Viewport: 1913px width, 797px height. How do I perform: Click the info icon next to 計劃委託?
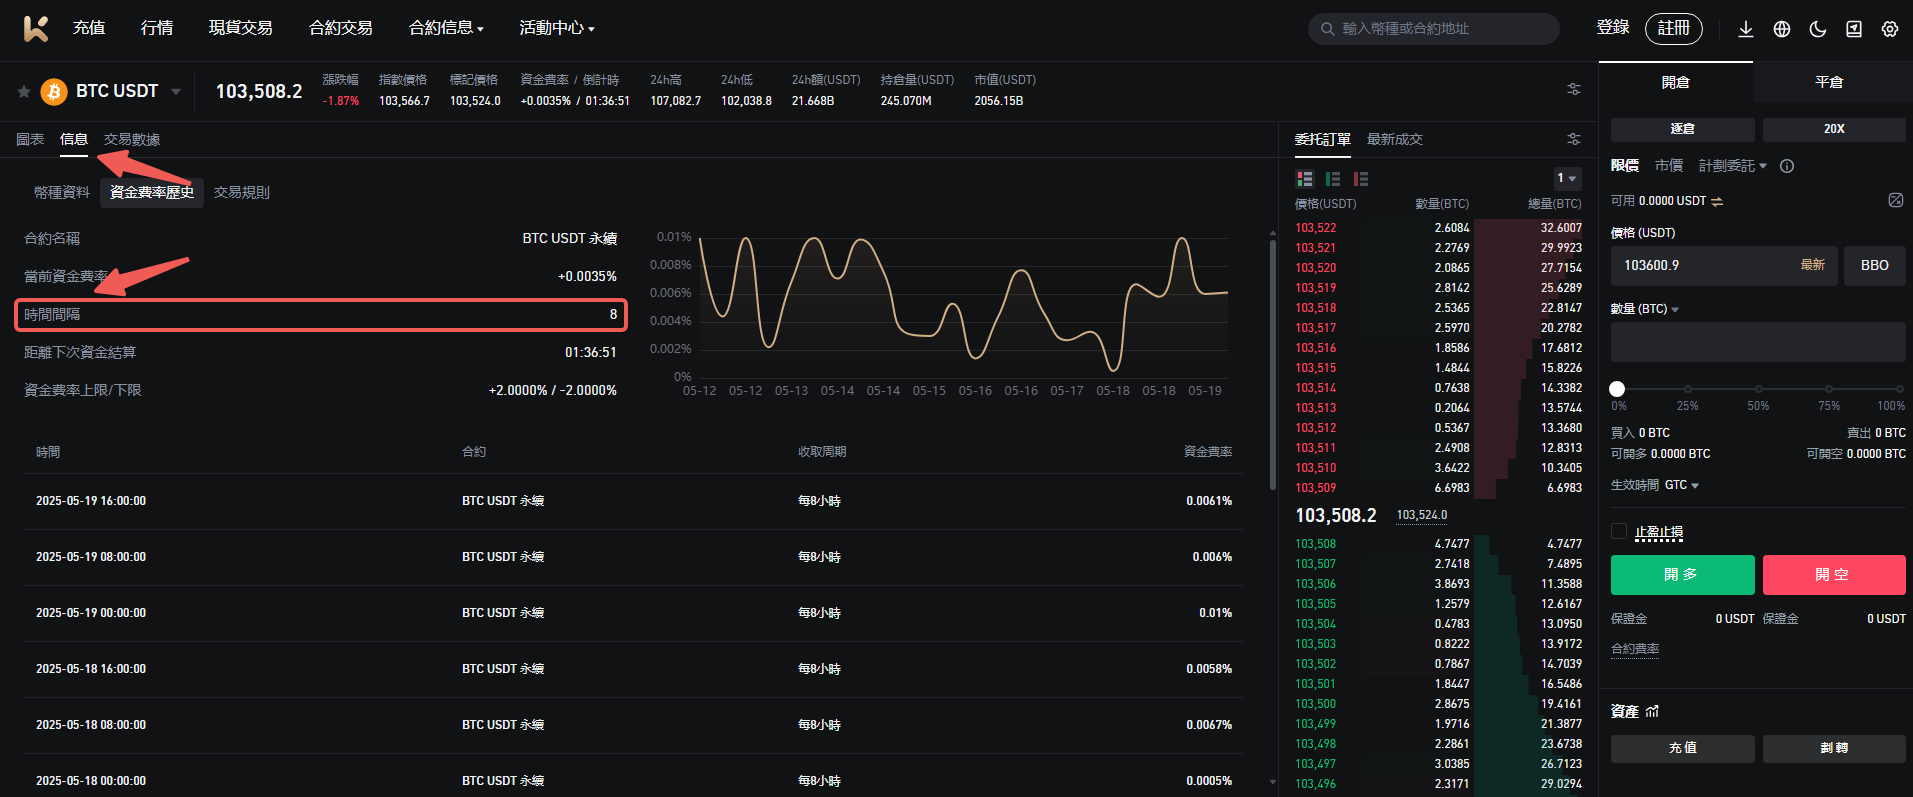pyautogui.click(x=1787, y=166)
